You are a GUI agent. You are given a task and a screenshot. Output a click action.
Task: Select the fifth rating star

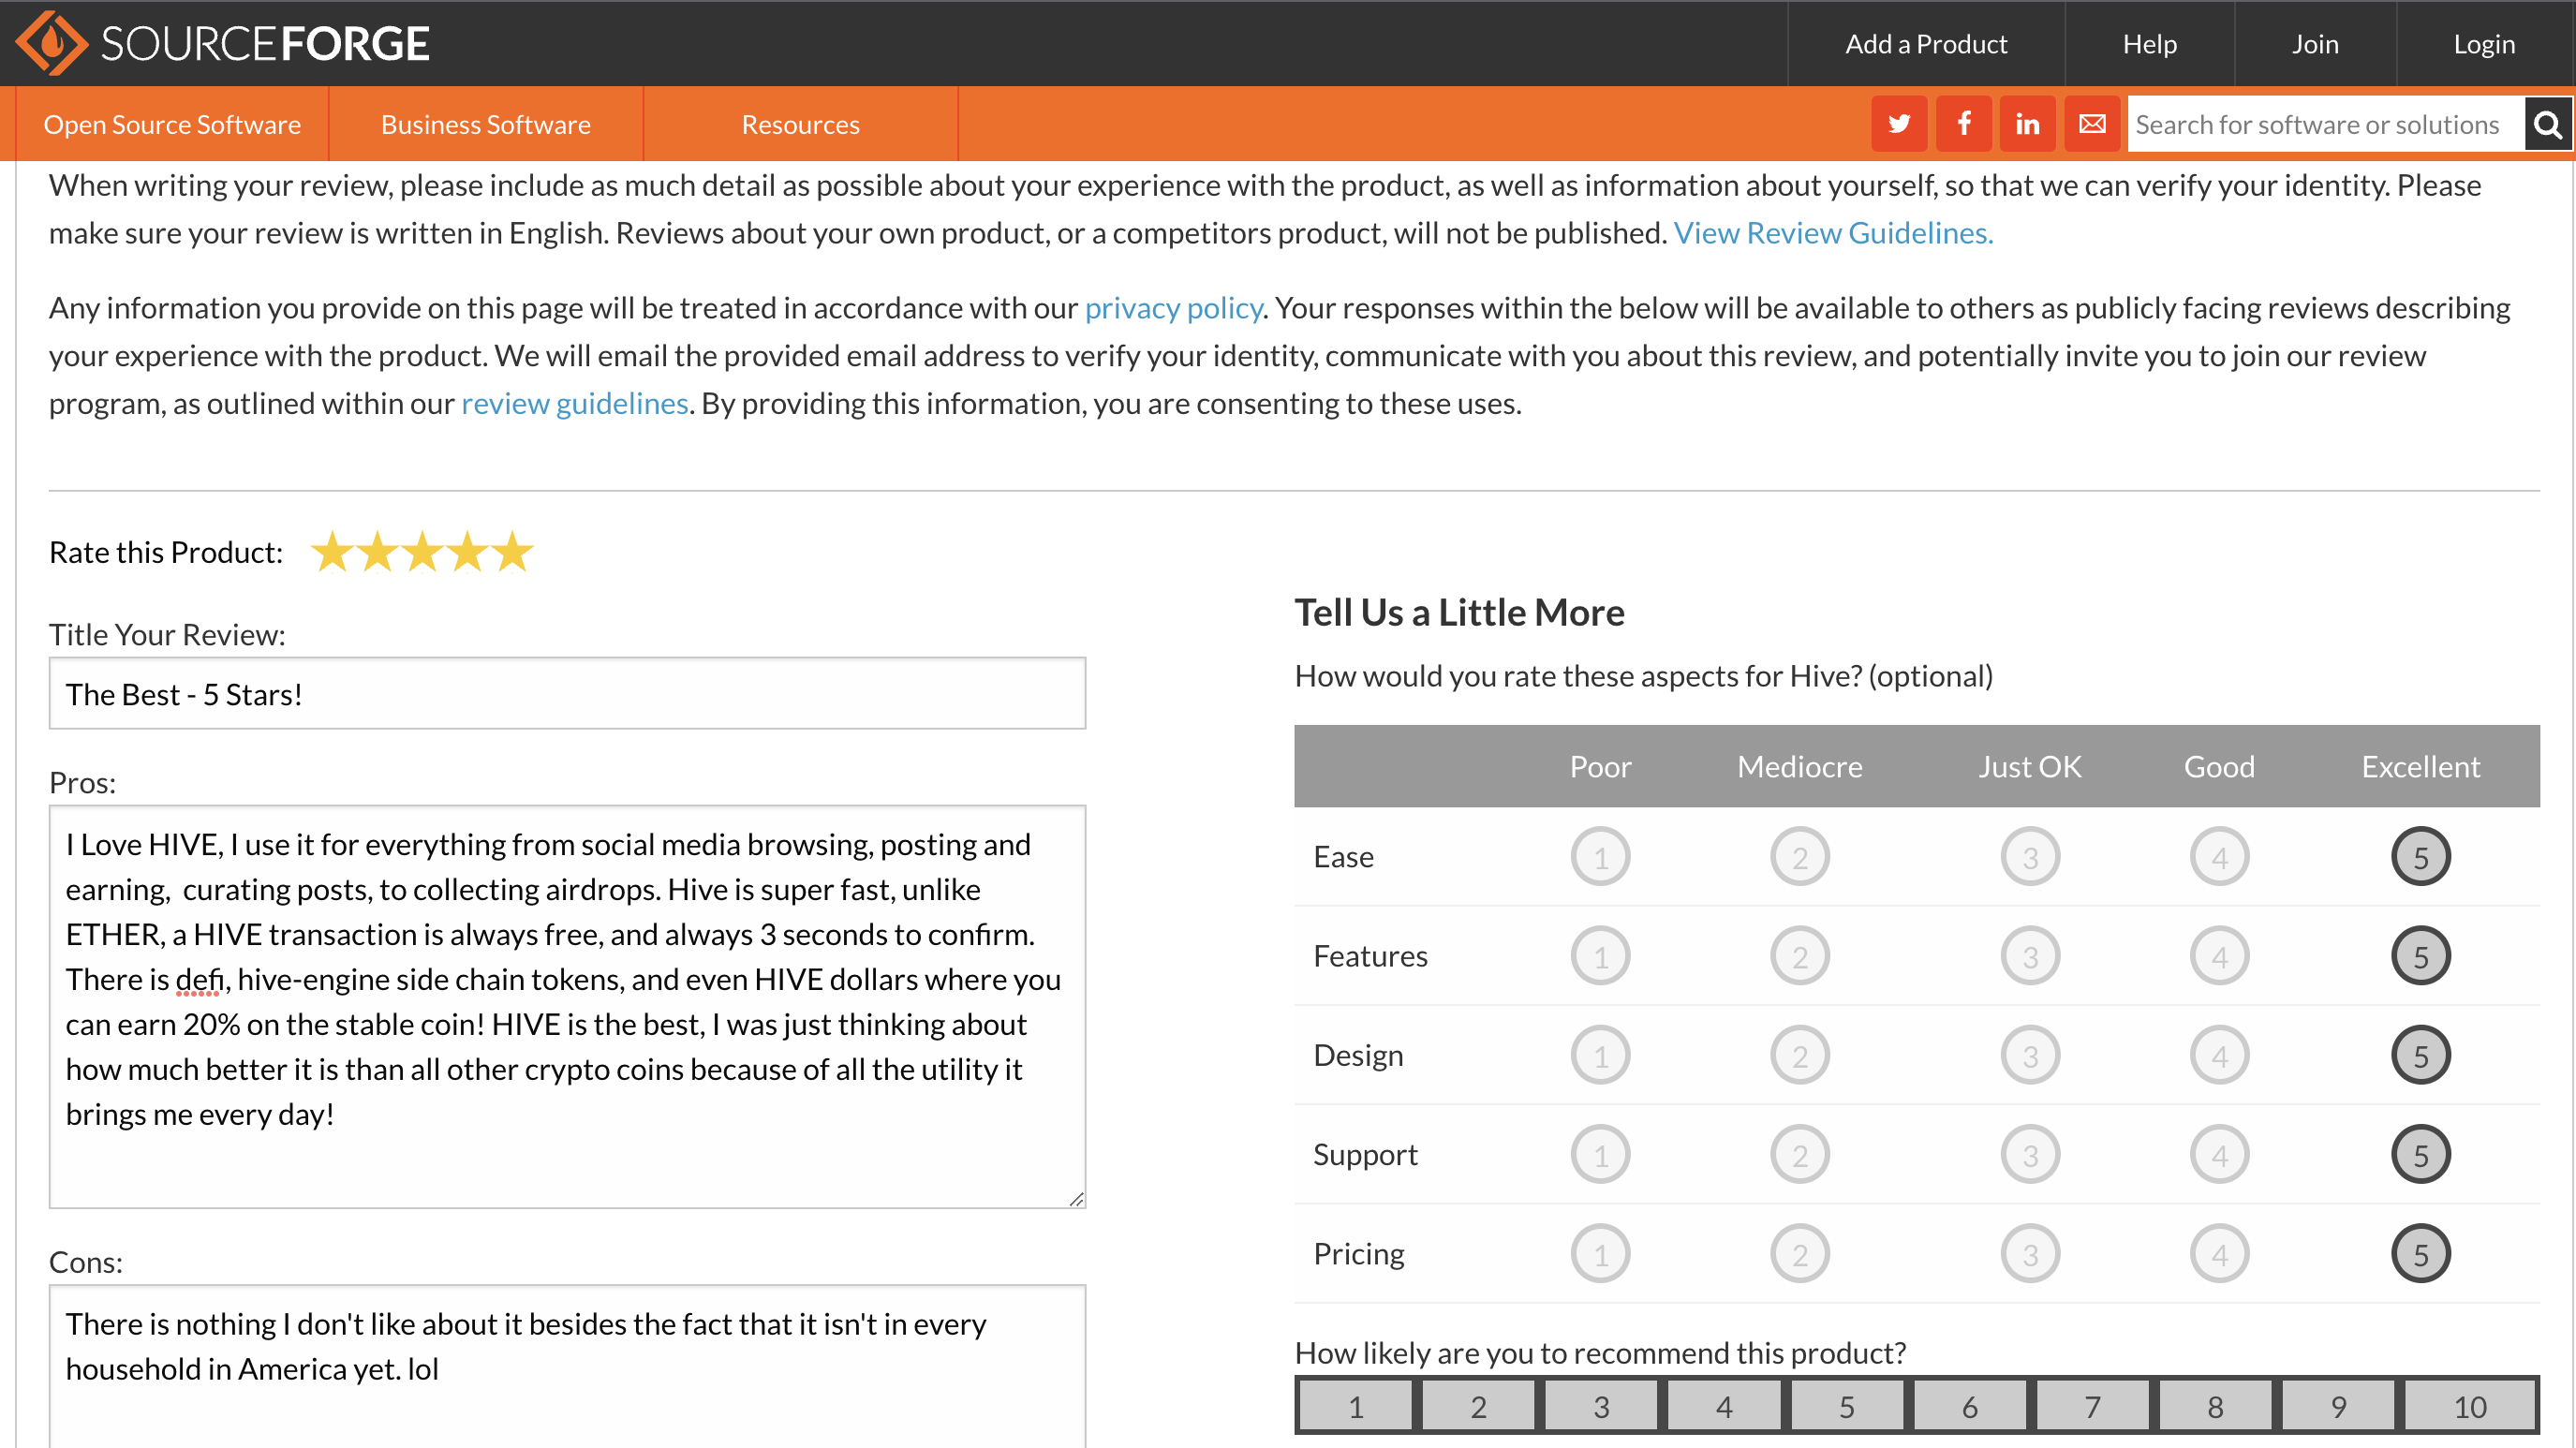[x=513, y=552]
